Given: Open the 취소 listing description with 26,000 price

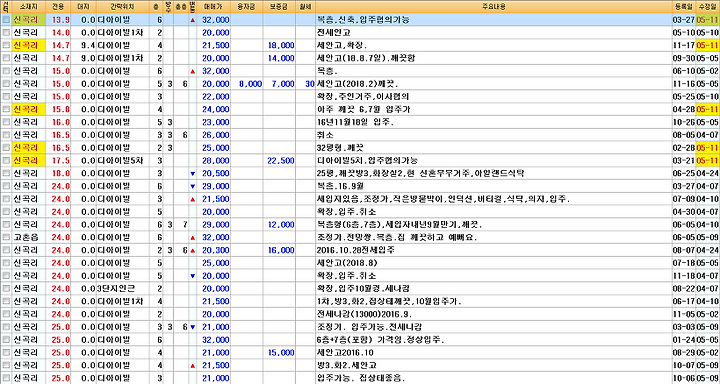Looking at the screenshot, I should 325,135.
